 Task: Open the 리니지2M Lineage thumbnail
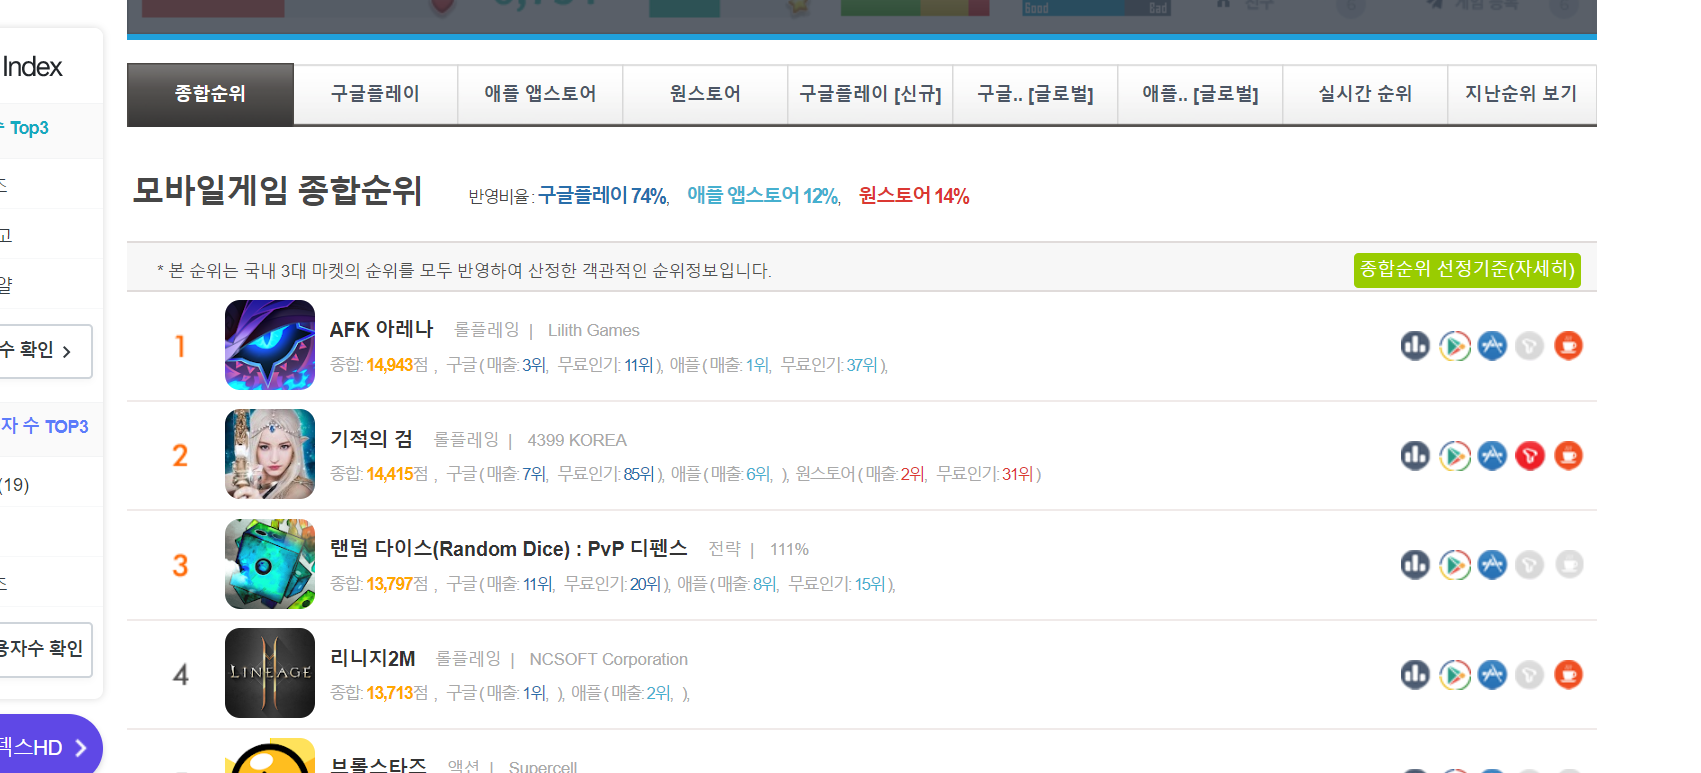270,673
